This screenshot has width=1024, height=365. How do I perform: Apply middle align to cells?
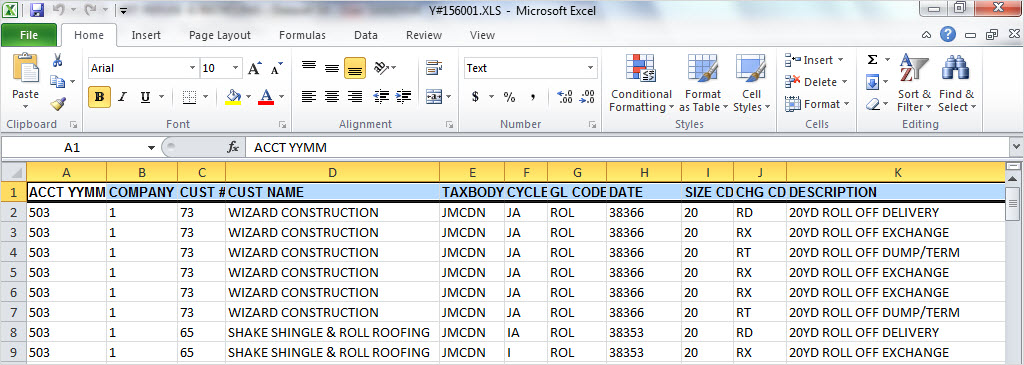[332, 68]
